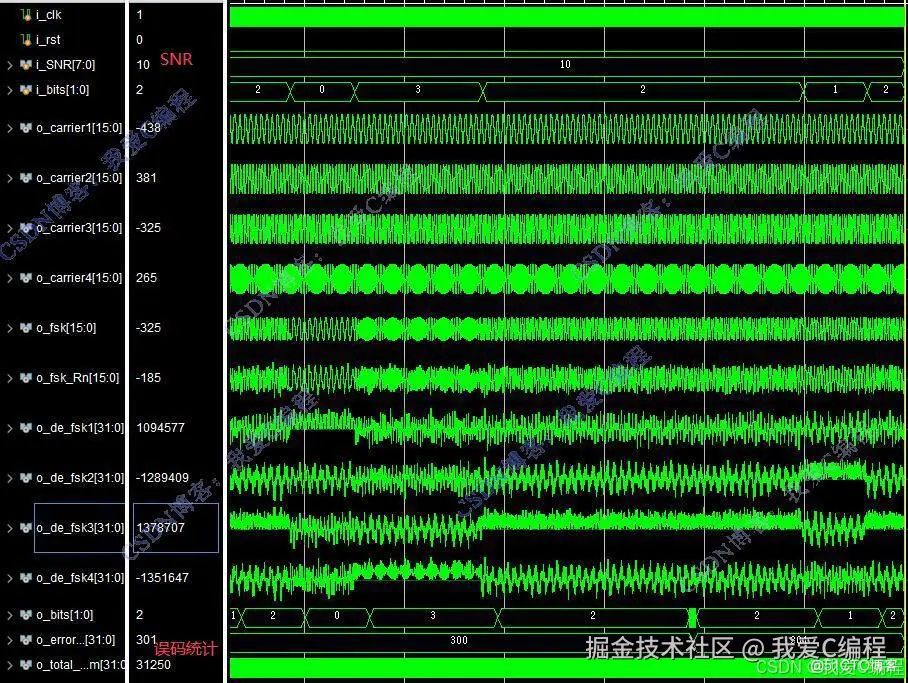Click the o_fsk_Rn value -185
The height and width of the screenshot is (683, 908).
[x=148, y=378]
